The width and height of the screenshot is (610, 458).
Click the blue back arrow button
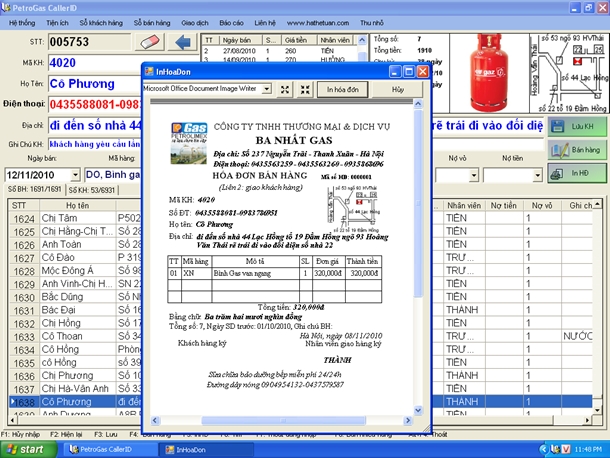click(x=182, y=42)
